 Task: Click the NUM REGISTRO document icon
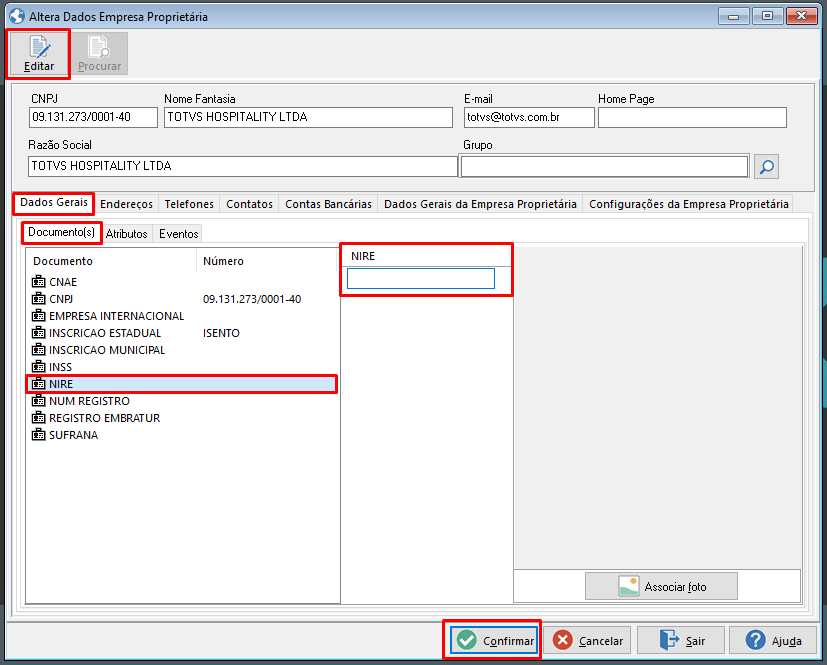(39, 401)
